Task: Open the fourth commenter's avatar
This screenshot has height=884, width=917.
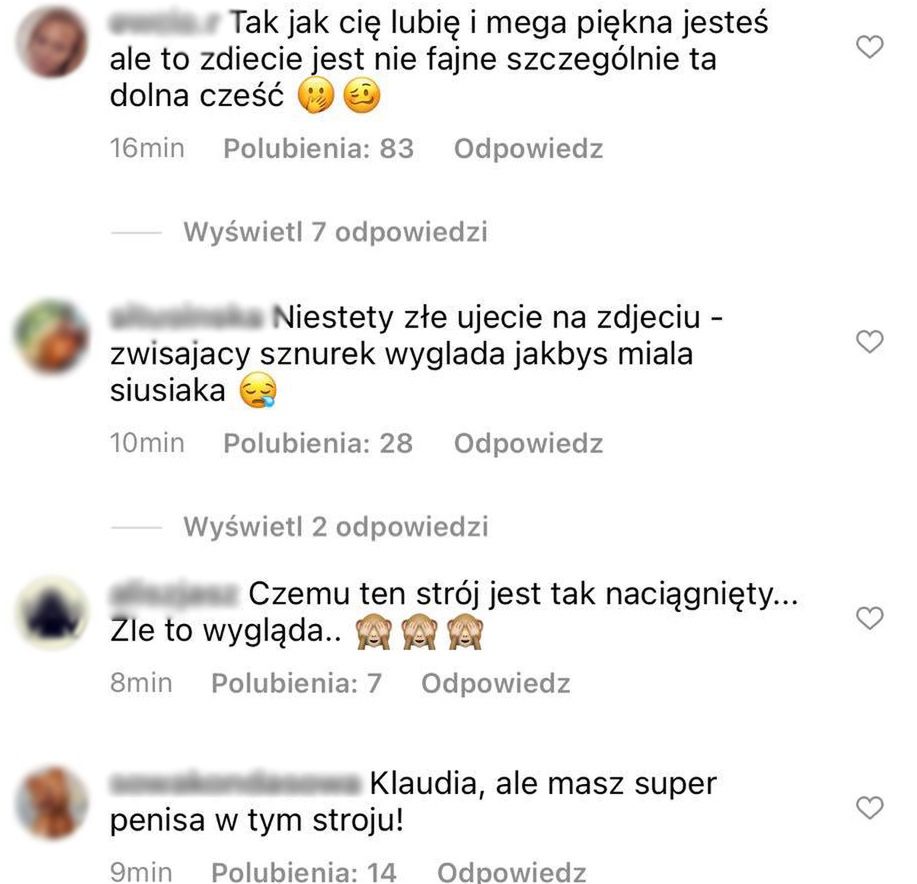Action: 53,803
